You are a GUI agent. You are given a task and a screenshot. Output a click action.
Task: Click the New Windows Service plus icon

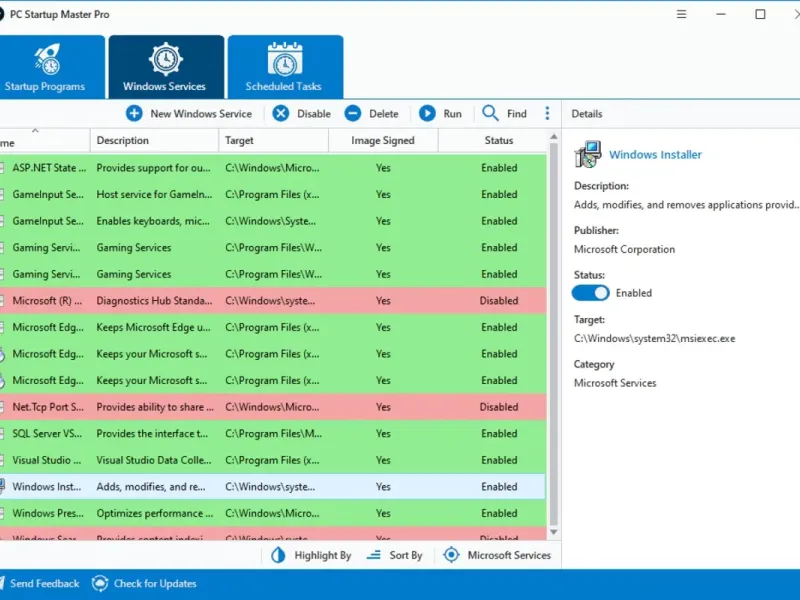point(134,114)
